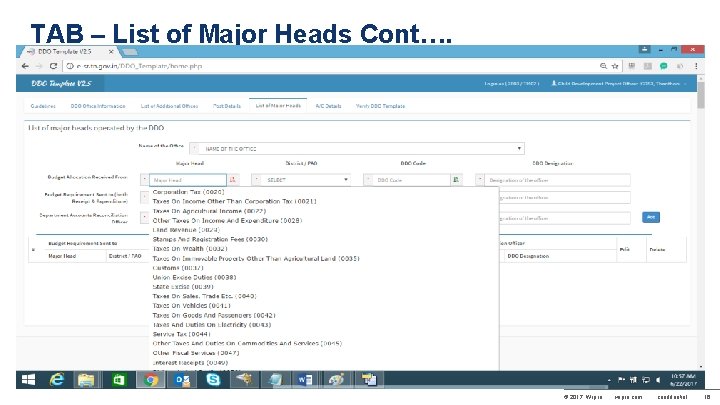Click green icon beside DDO Code field

click(456, 180)
